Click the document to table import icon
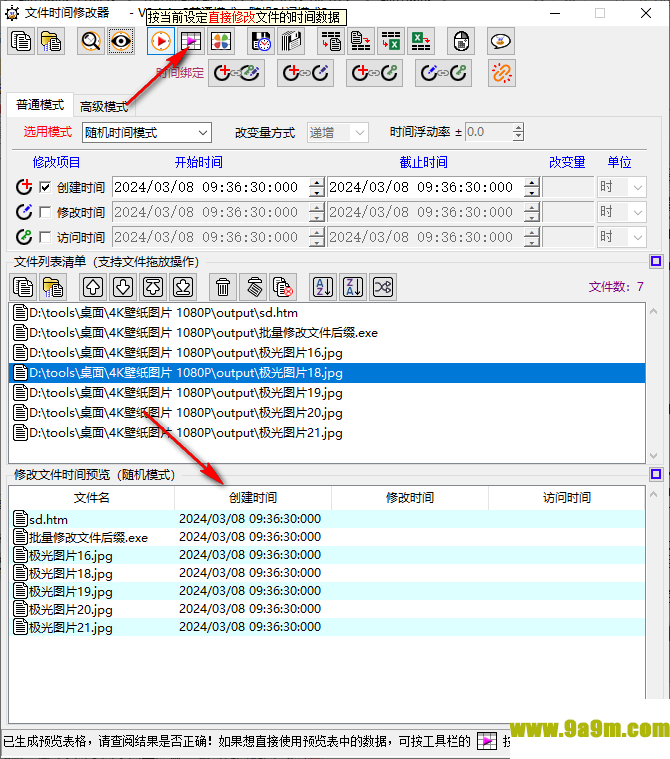Viewport: 670px width, 759px height. point(361,41)
